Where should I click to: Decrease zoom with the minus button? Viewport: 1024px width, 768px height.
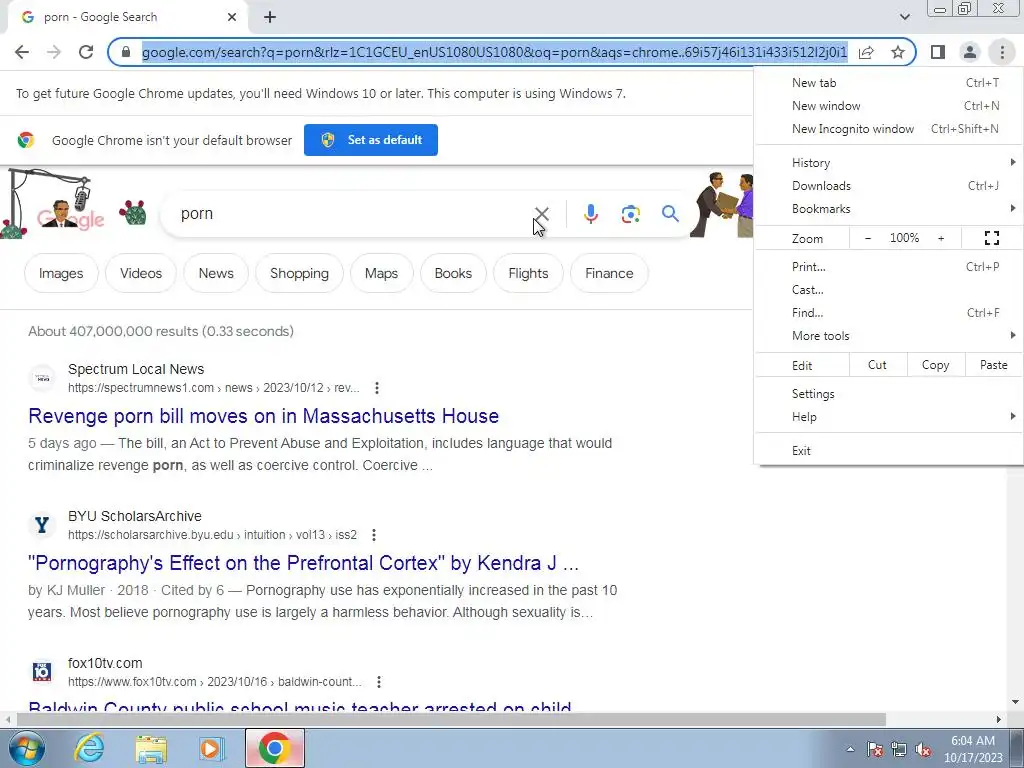[868, 238]
